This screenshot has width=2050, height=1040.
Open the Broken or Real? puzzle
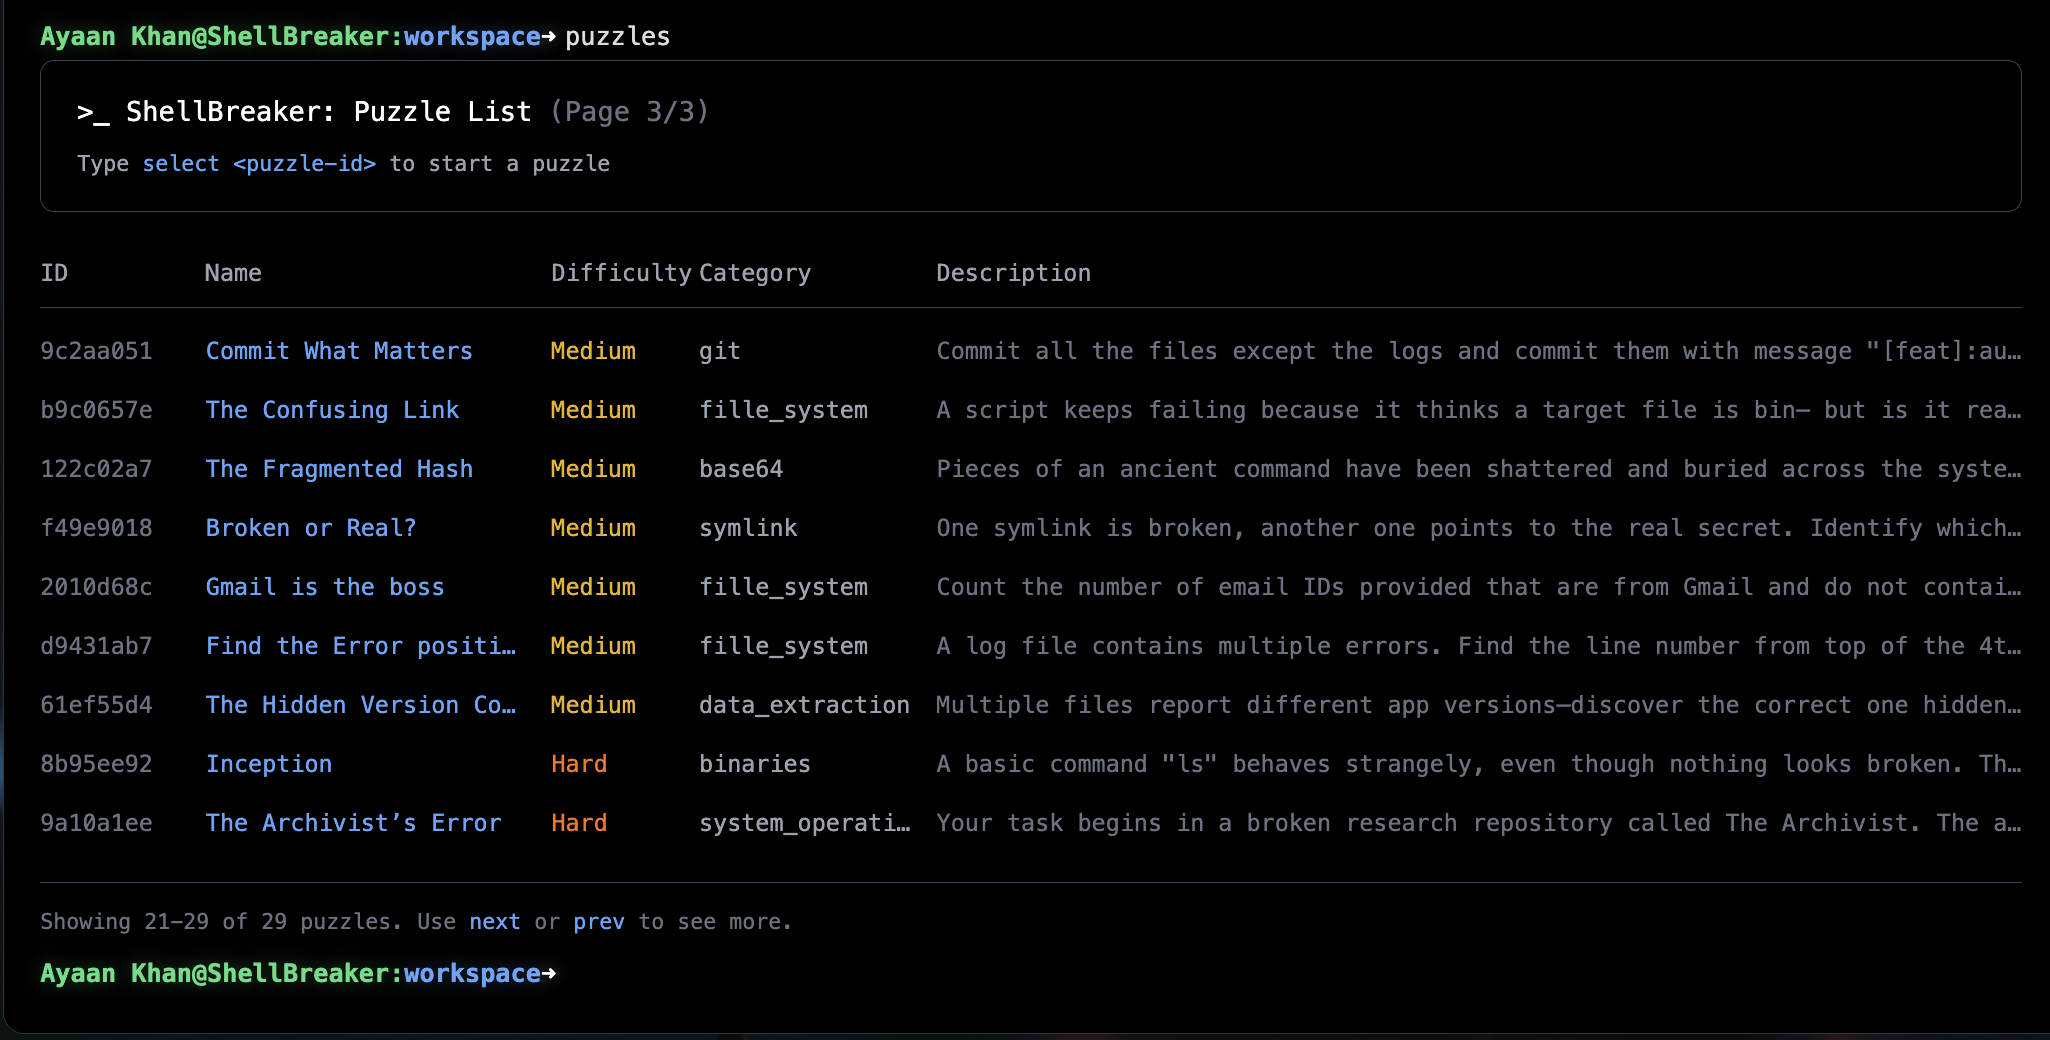tap(310, 528)
